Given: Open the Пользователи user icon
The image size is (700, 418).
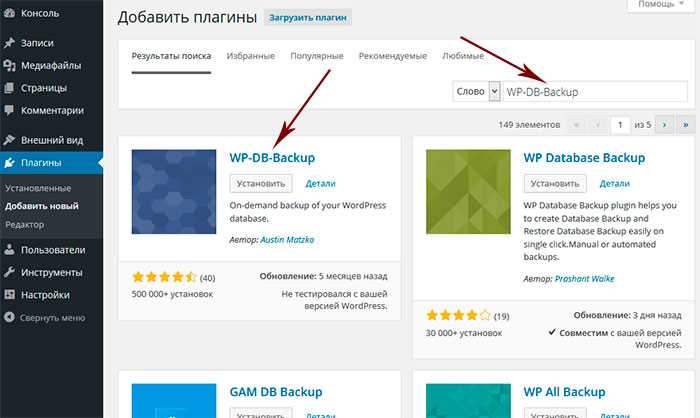Looking at the screenshot, I should pos(9,250).
